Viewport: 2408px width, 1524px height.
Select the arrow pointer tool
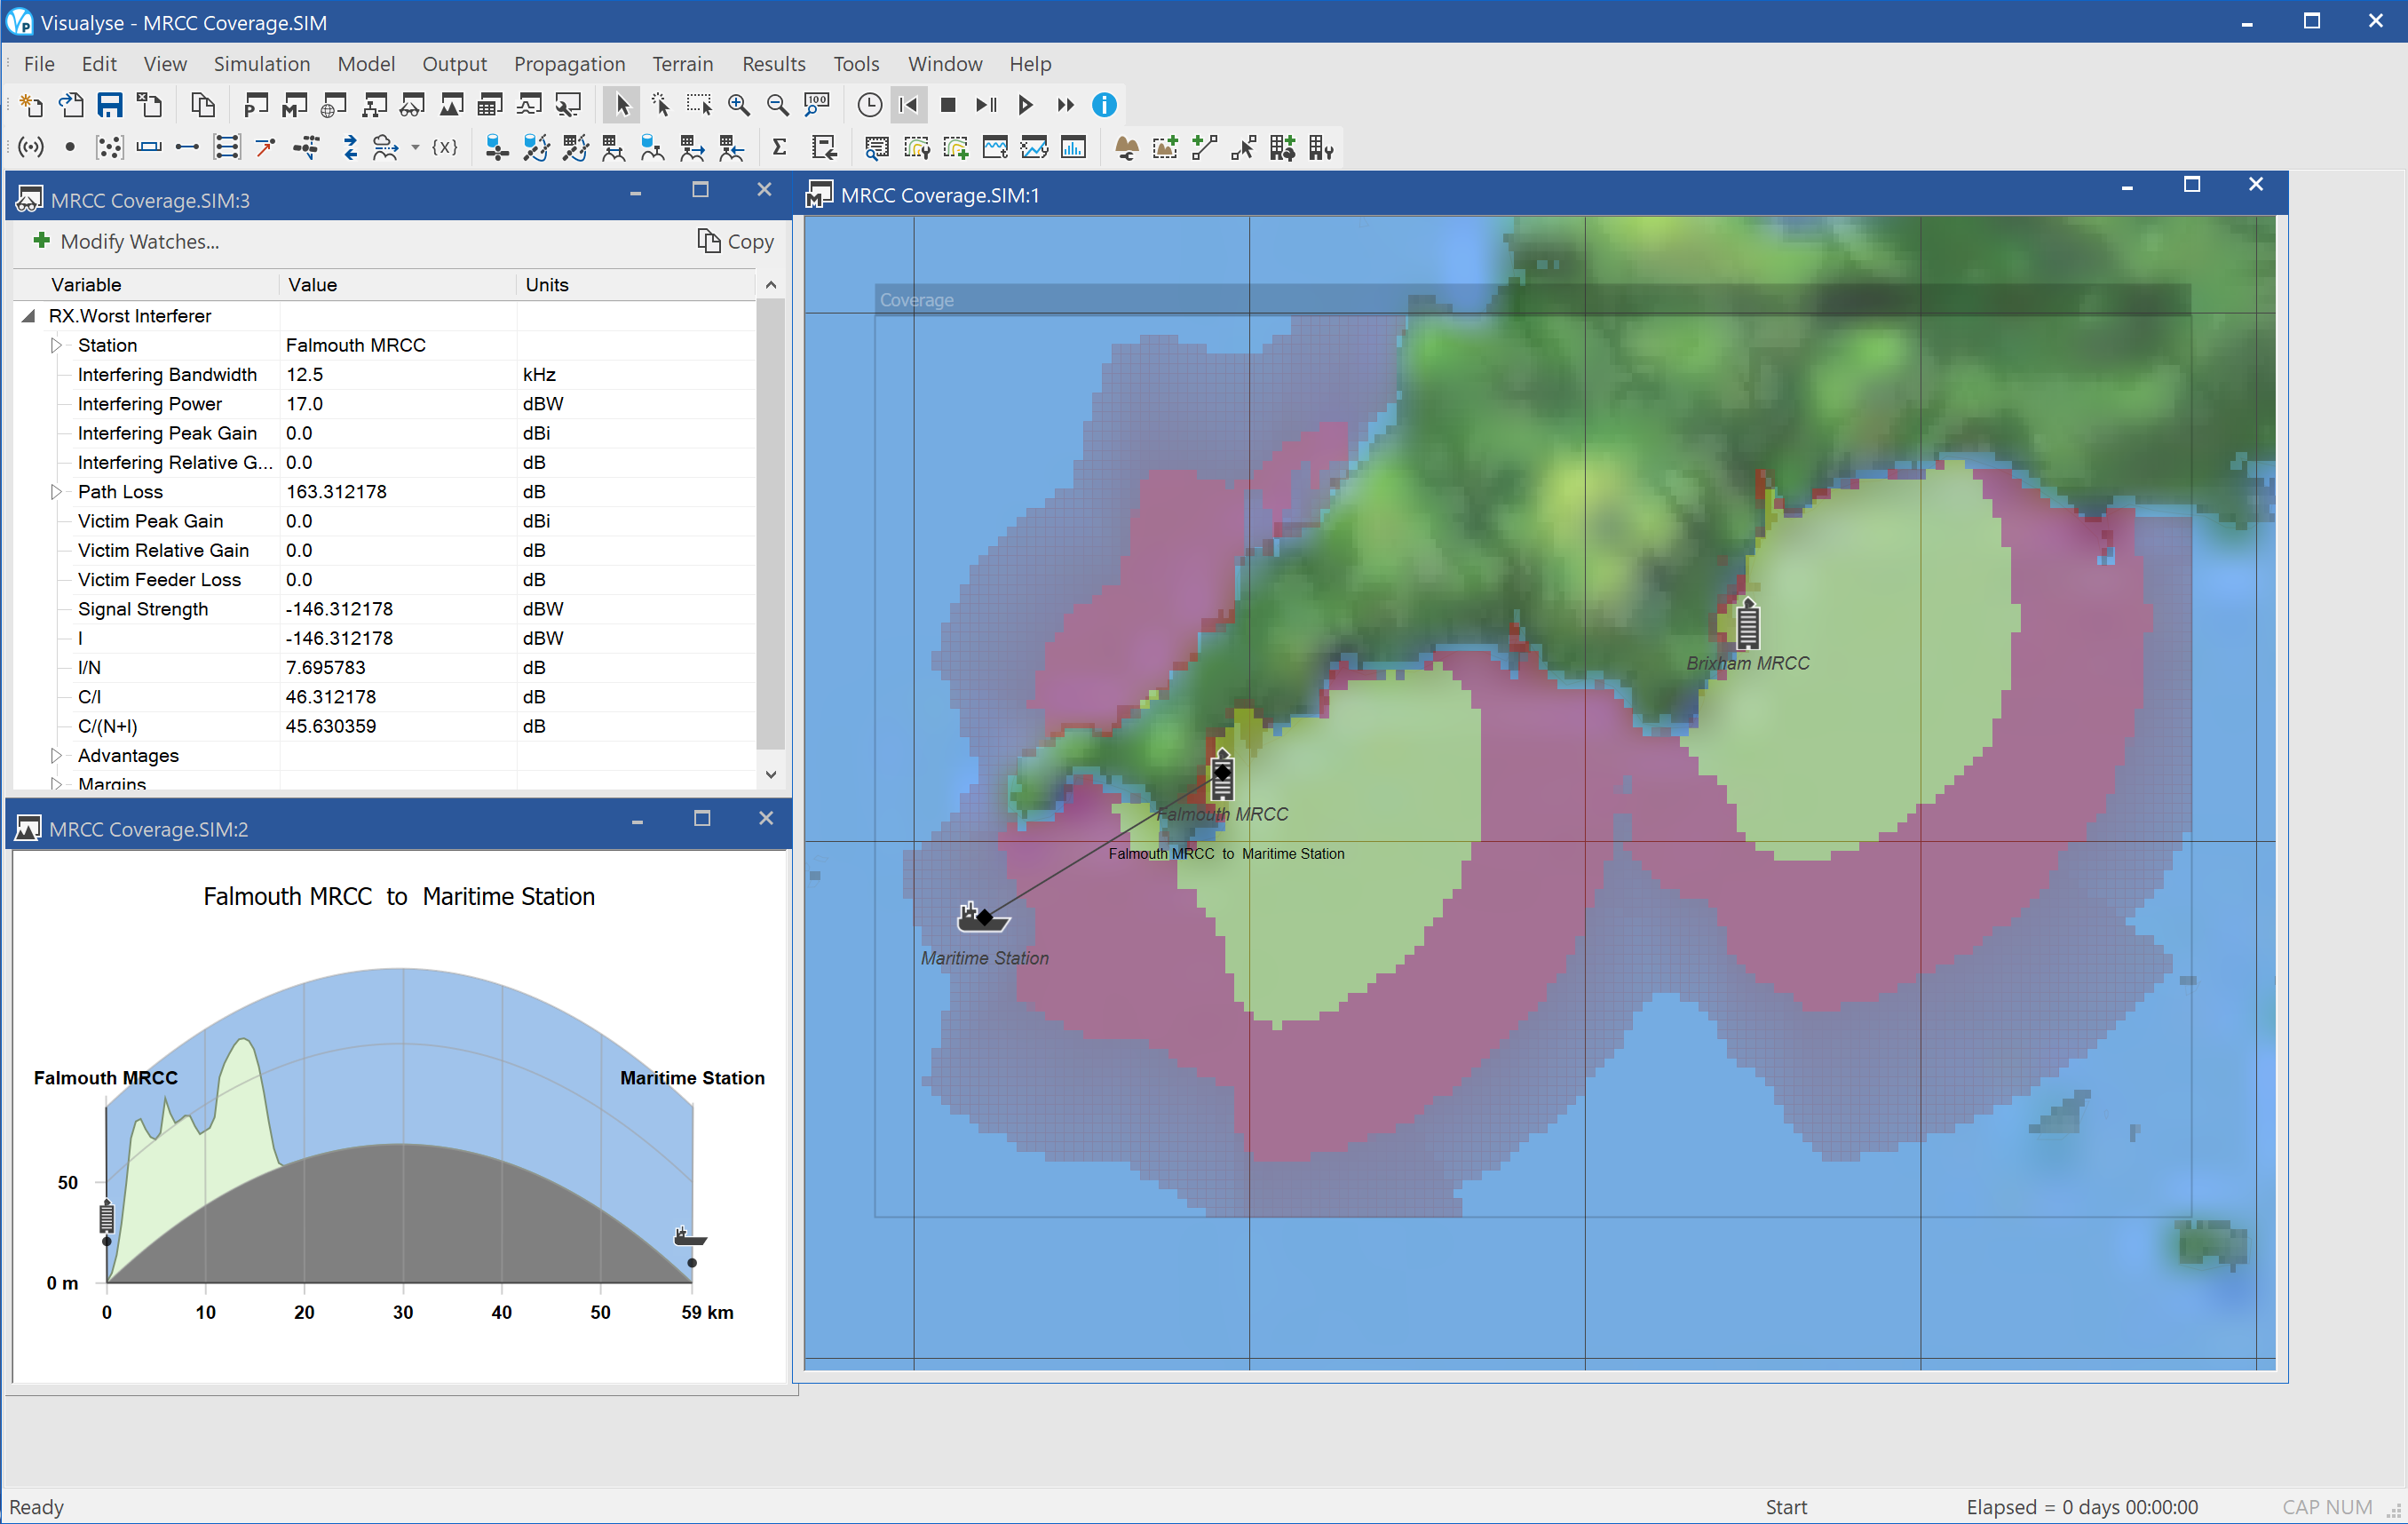(621, 105)
